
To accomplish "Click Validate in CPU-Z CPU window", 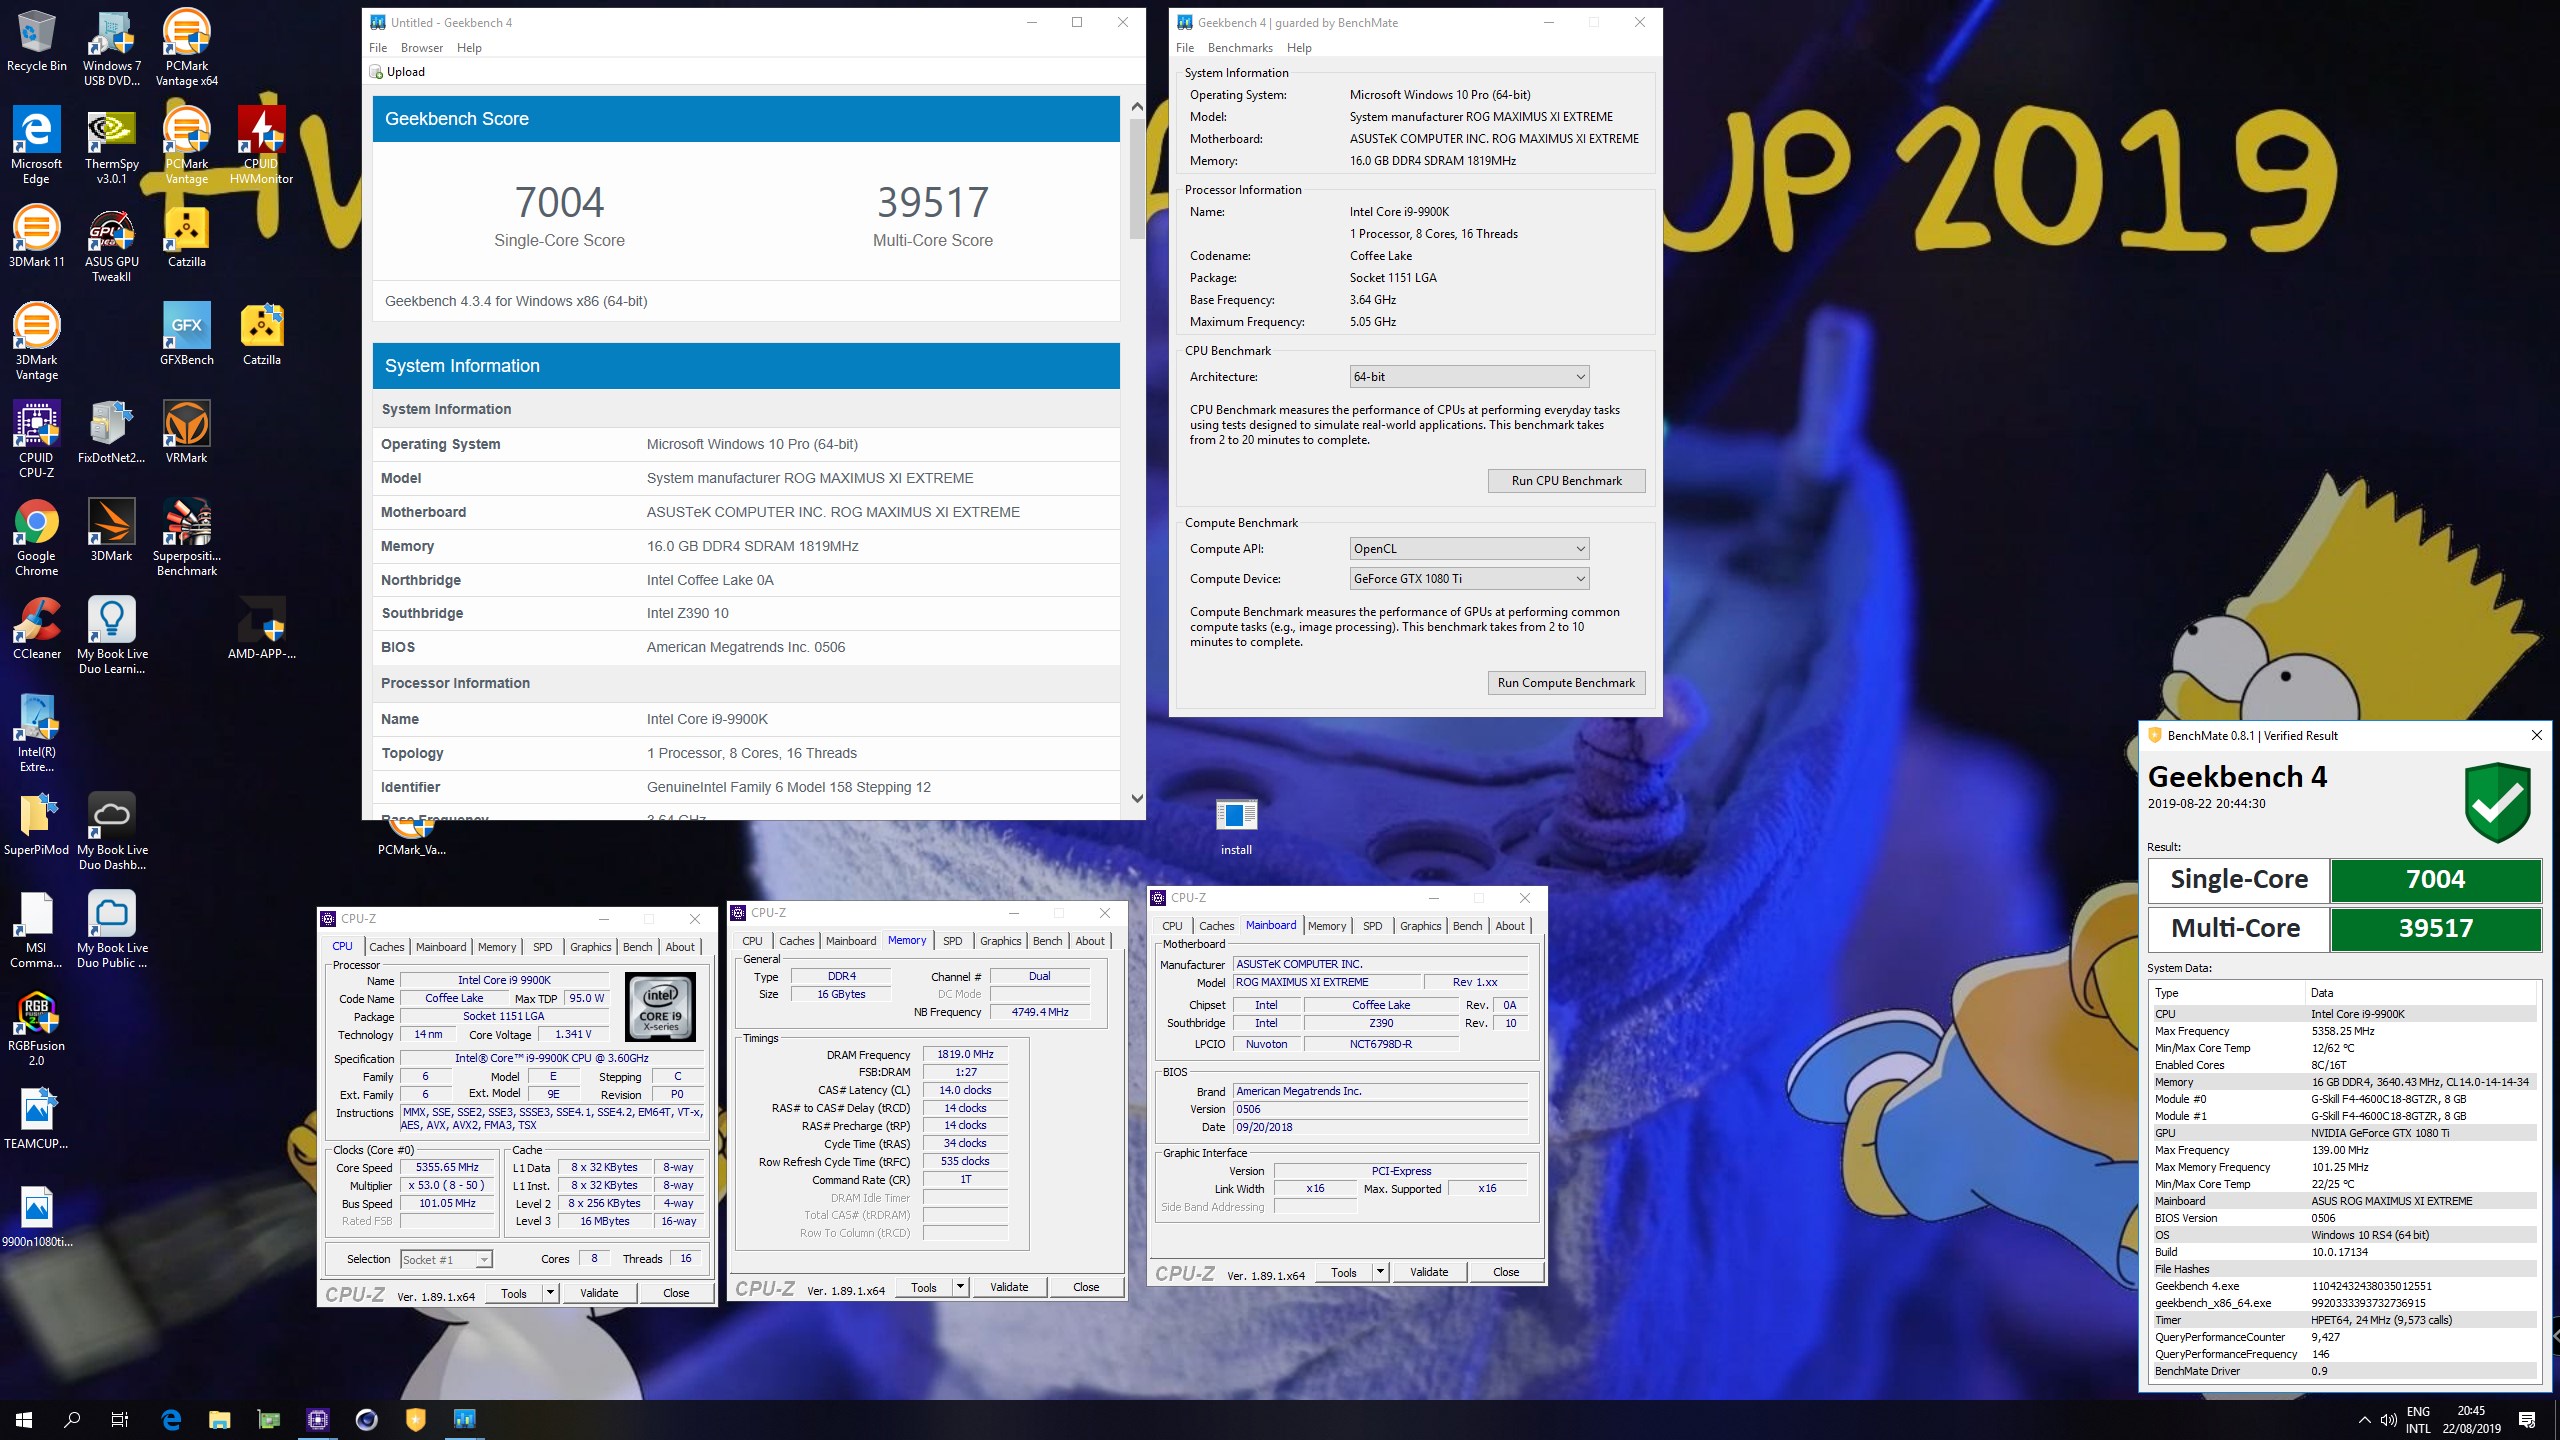I will tap(599, 1293).
